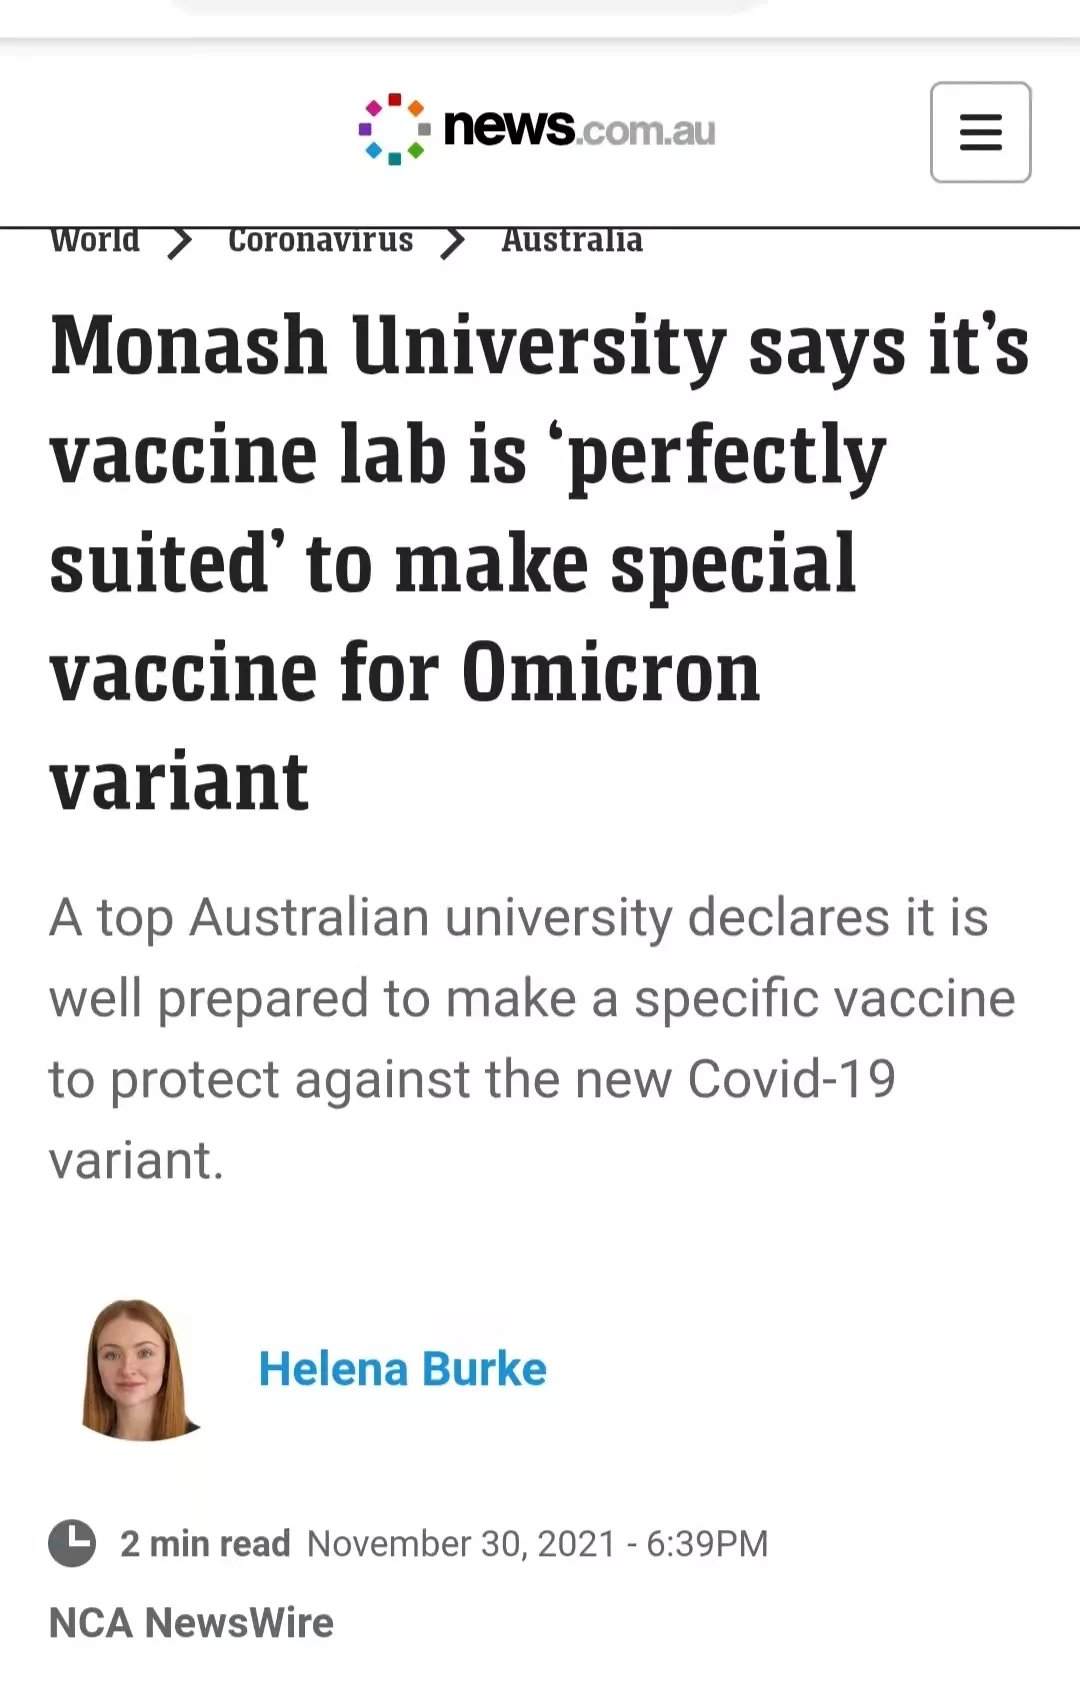This screenshot has height=1705, width=1080.
Task: Tap the news.com.au wordmark text
Action: pyautogui.click(x=579, y=129)
